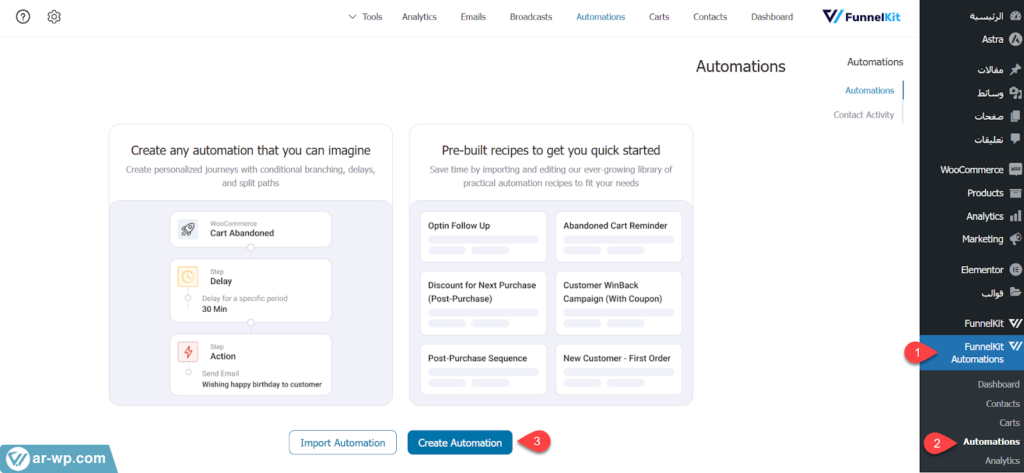This screenshot has width=1024, height=473.
Task: Expand the Tools dropdown menu
Action: coord(365,17)
